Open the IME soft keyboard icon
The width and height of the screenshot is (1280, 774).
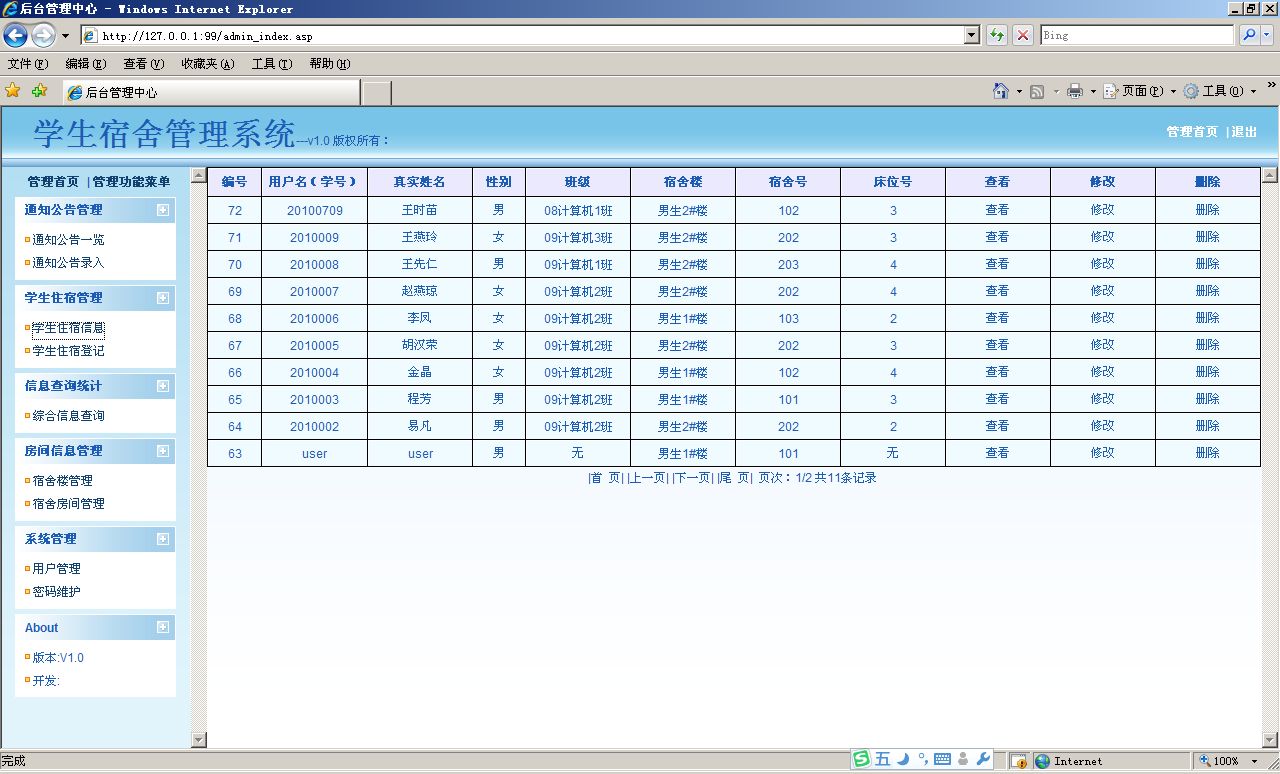point(942,760)
